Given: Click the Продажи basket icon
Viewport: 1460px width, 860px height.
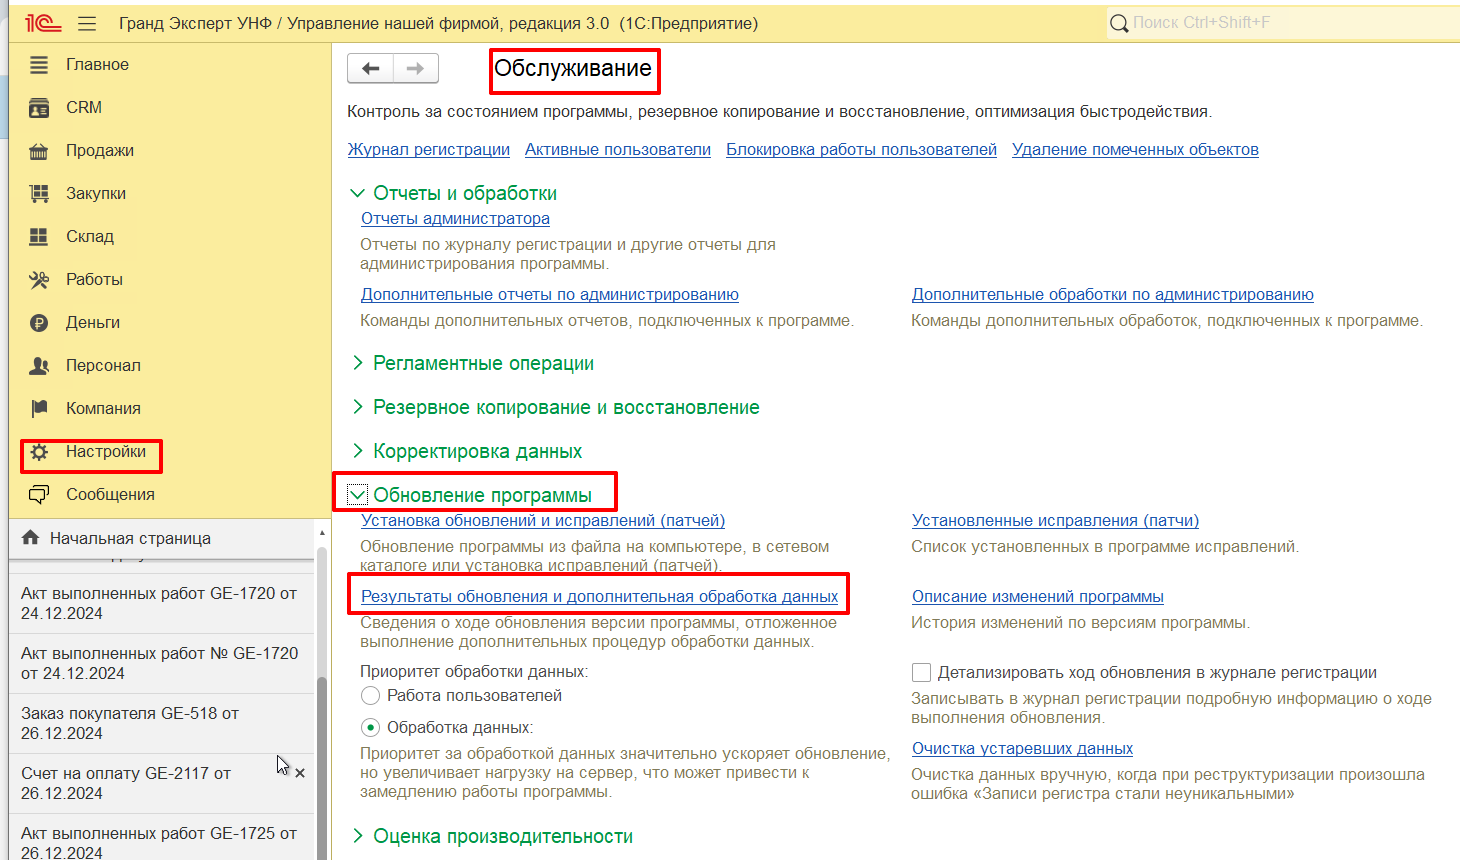Looking at the screenshot, I should click(x=39, y=151).
